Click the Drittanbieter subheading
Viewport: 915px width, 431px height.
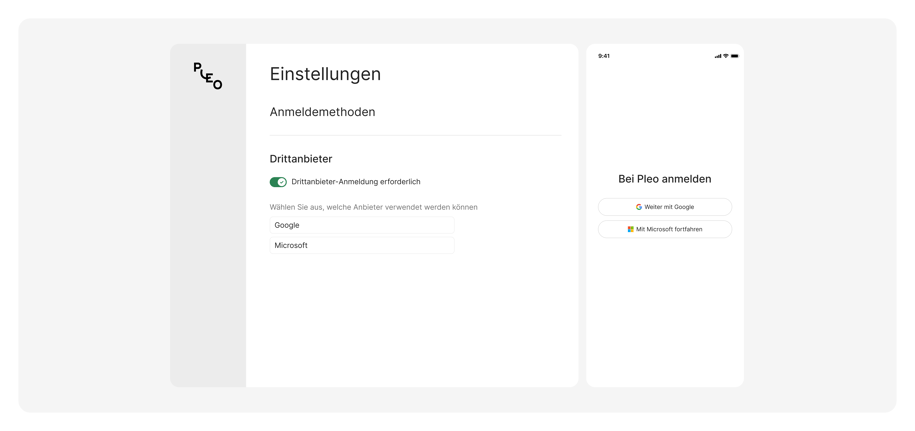pos(301,159)
